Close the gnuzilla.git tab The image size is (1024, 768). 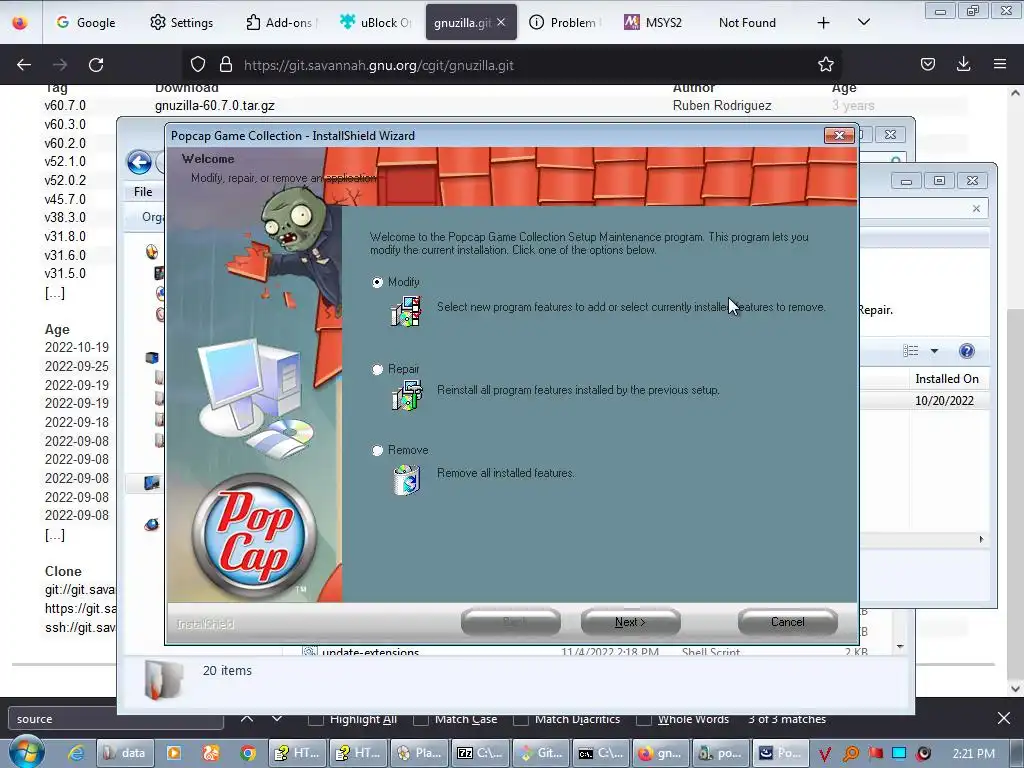pos(501,22)
